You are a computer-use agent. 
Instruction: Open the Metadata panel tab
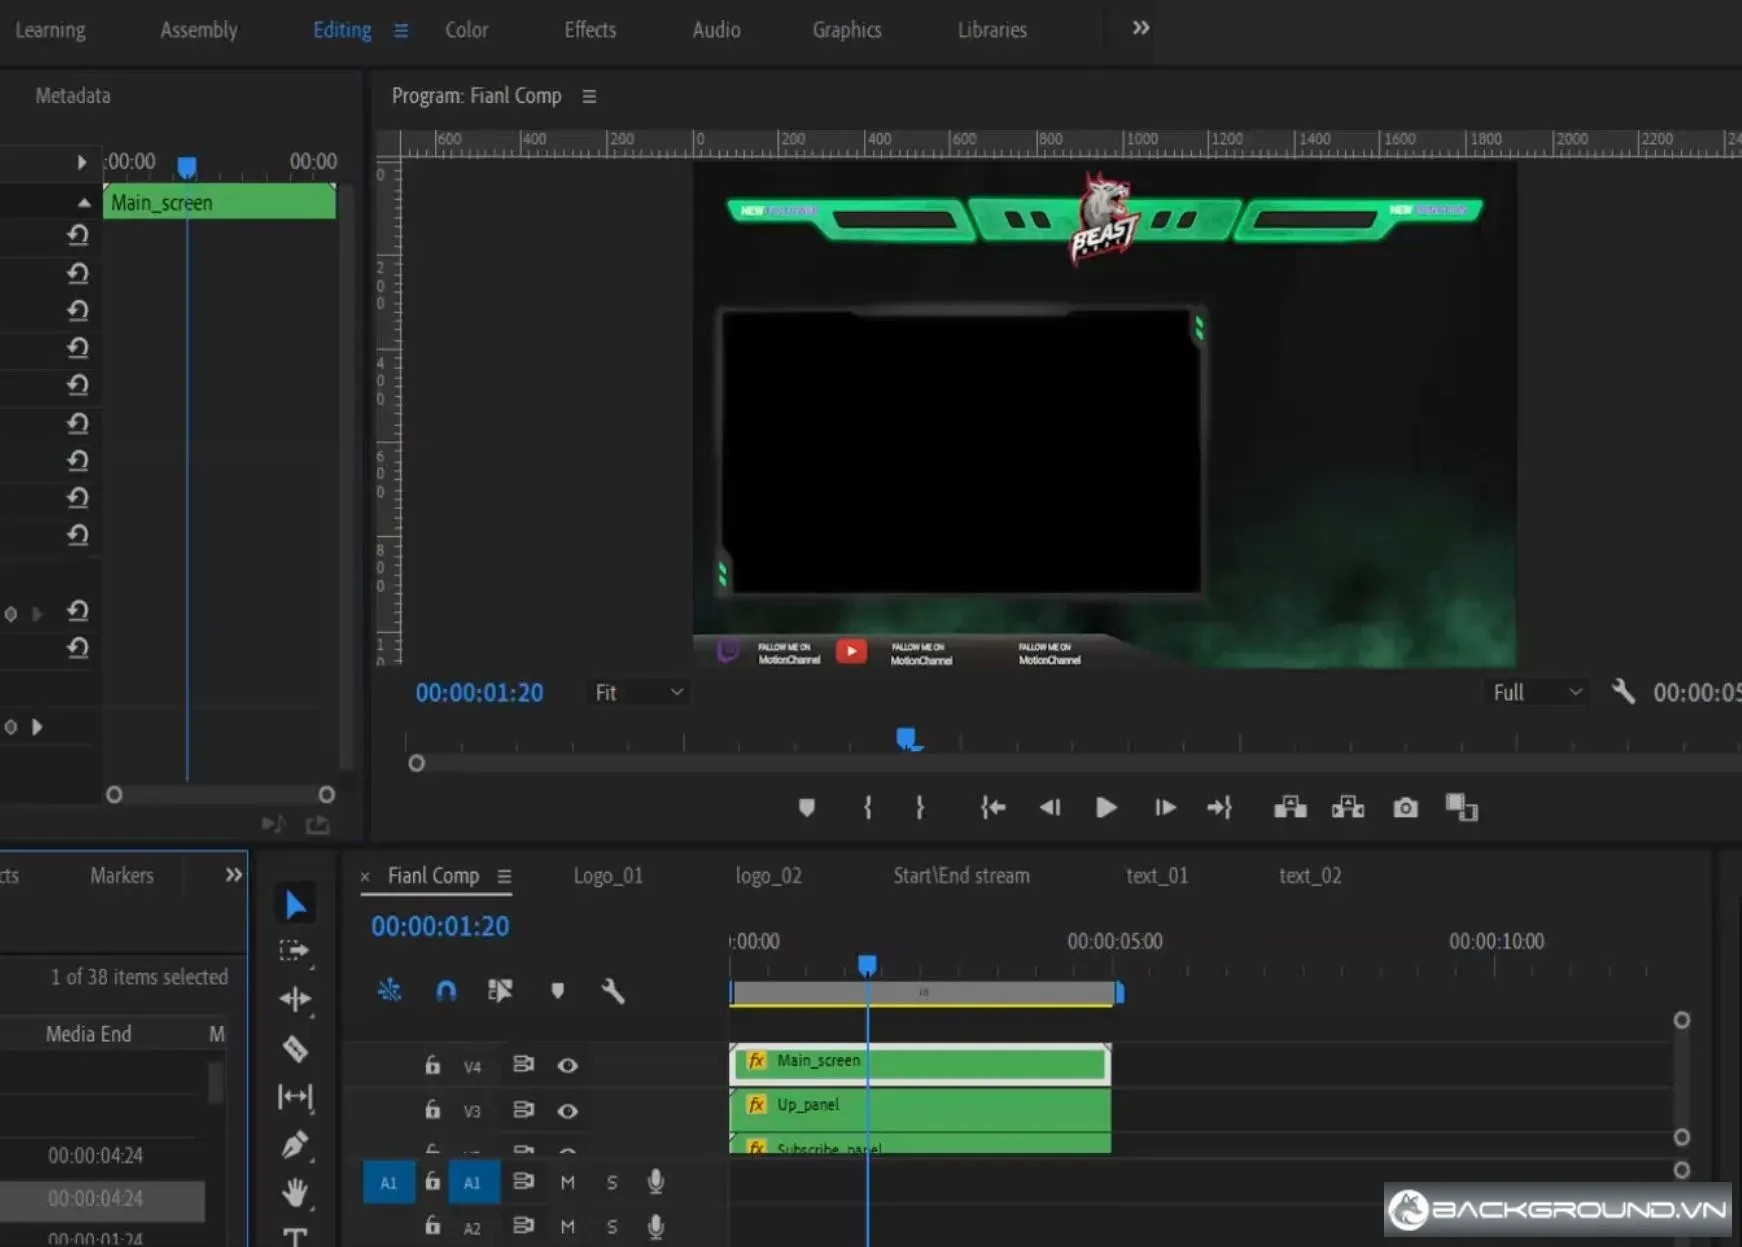pos(73,96)
